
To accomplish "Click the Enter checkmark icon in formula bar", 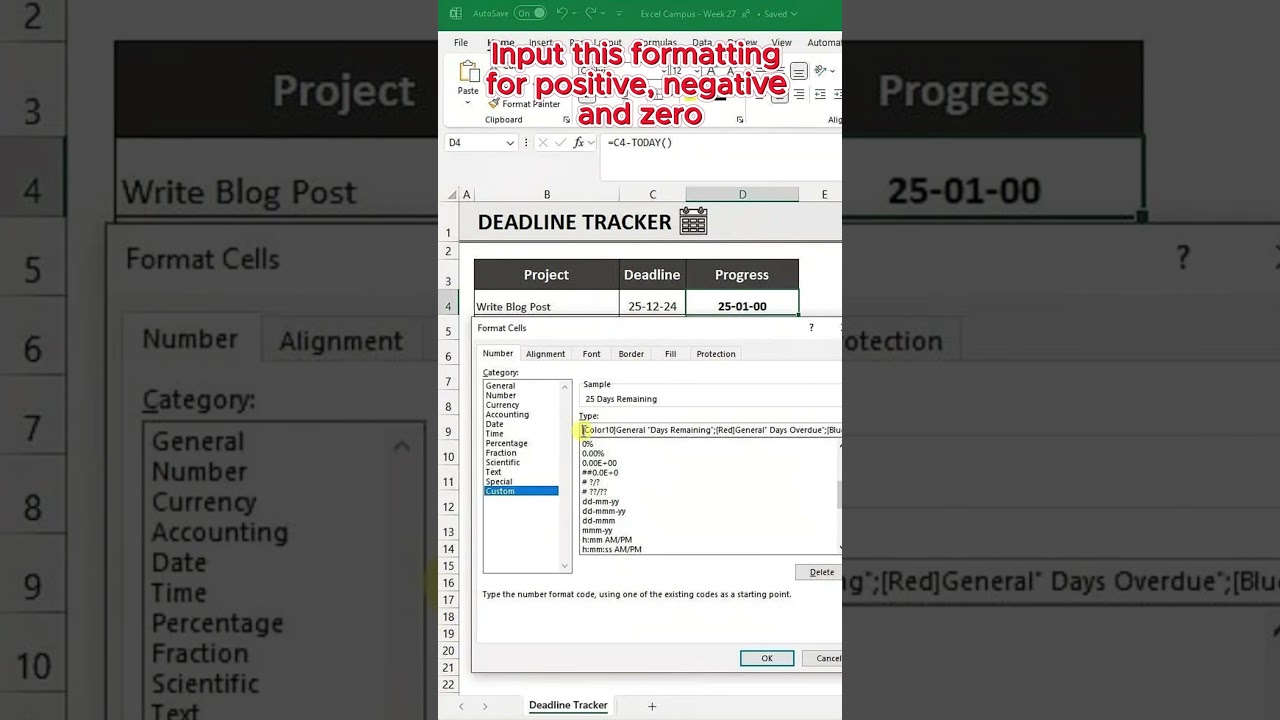I will [x=560, y=143].
